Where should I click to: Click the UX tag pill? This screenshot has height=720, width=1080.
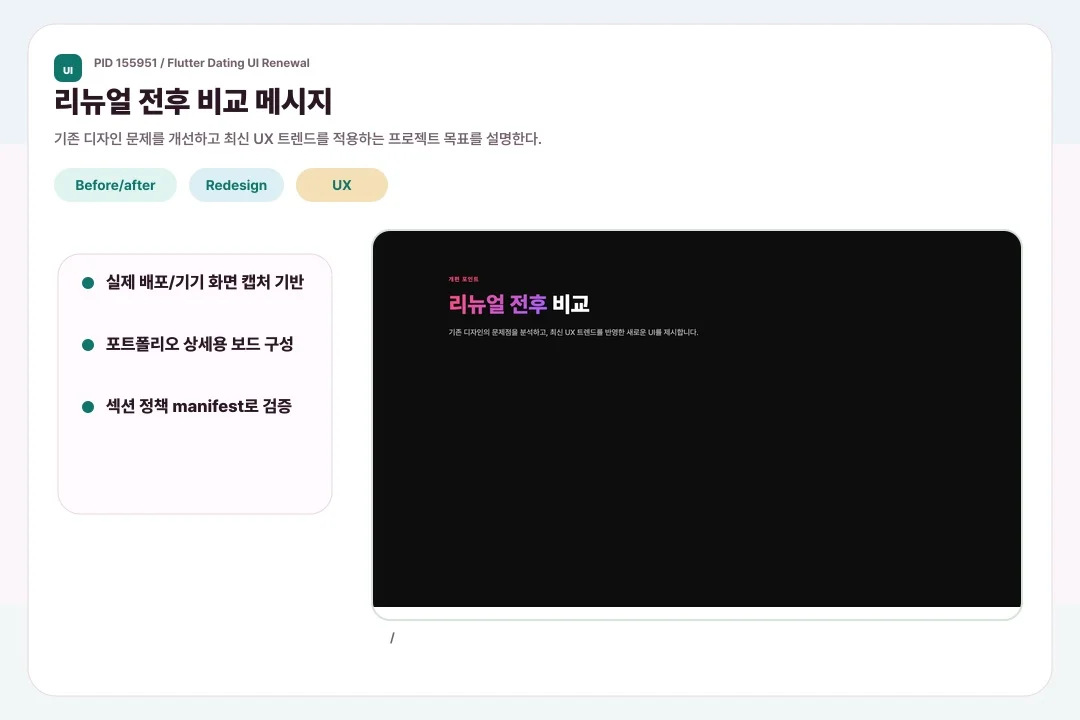[342, 185]
